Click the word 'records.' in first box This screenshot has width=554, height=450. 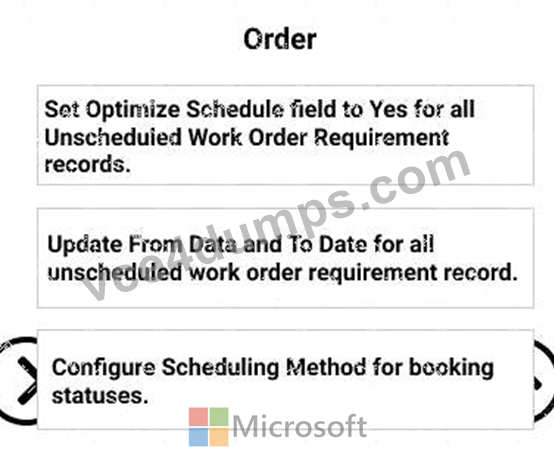tap(88, 164)
